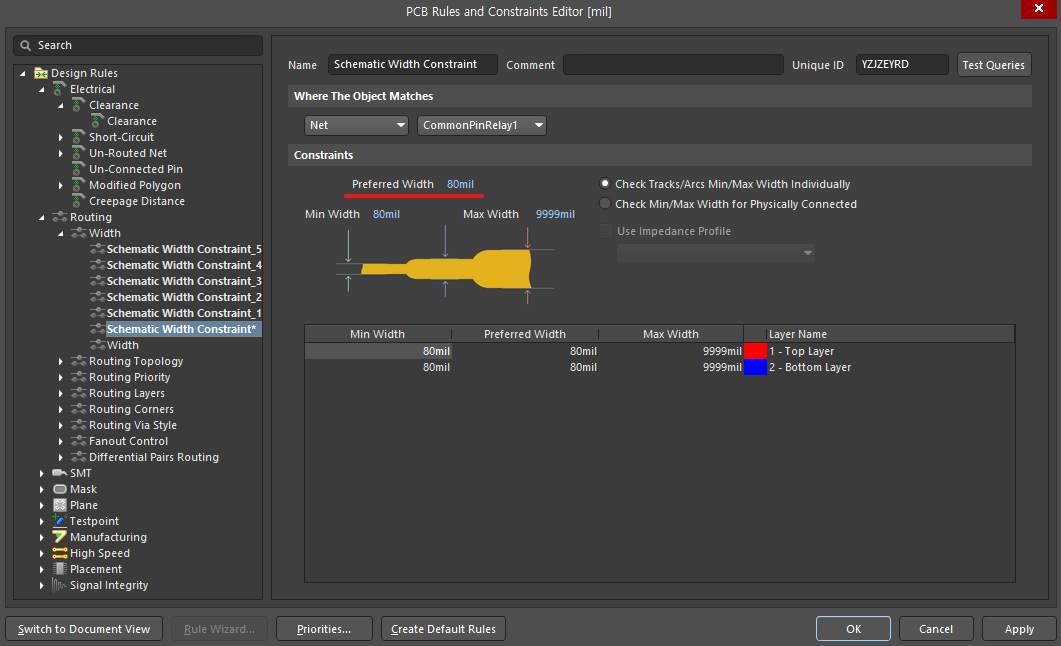Image resolution: width=1061 pixels, height=646 pixels.
Task: Click the red Top Layer color swatch
Action: (755, 351)
